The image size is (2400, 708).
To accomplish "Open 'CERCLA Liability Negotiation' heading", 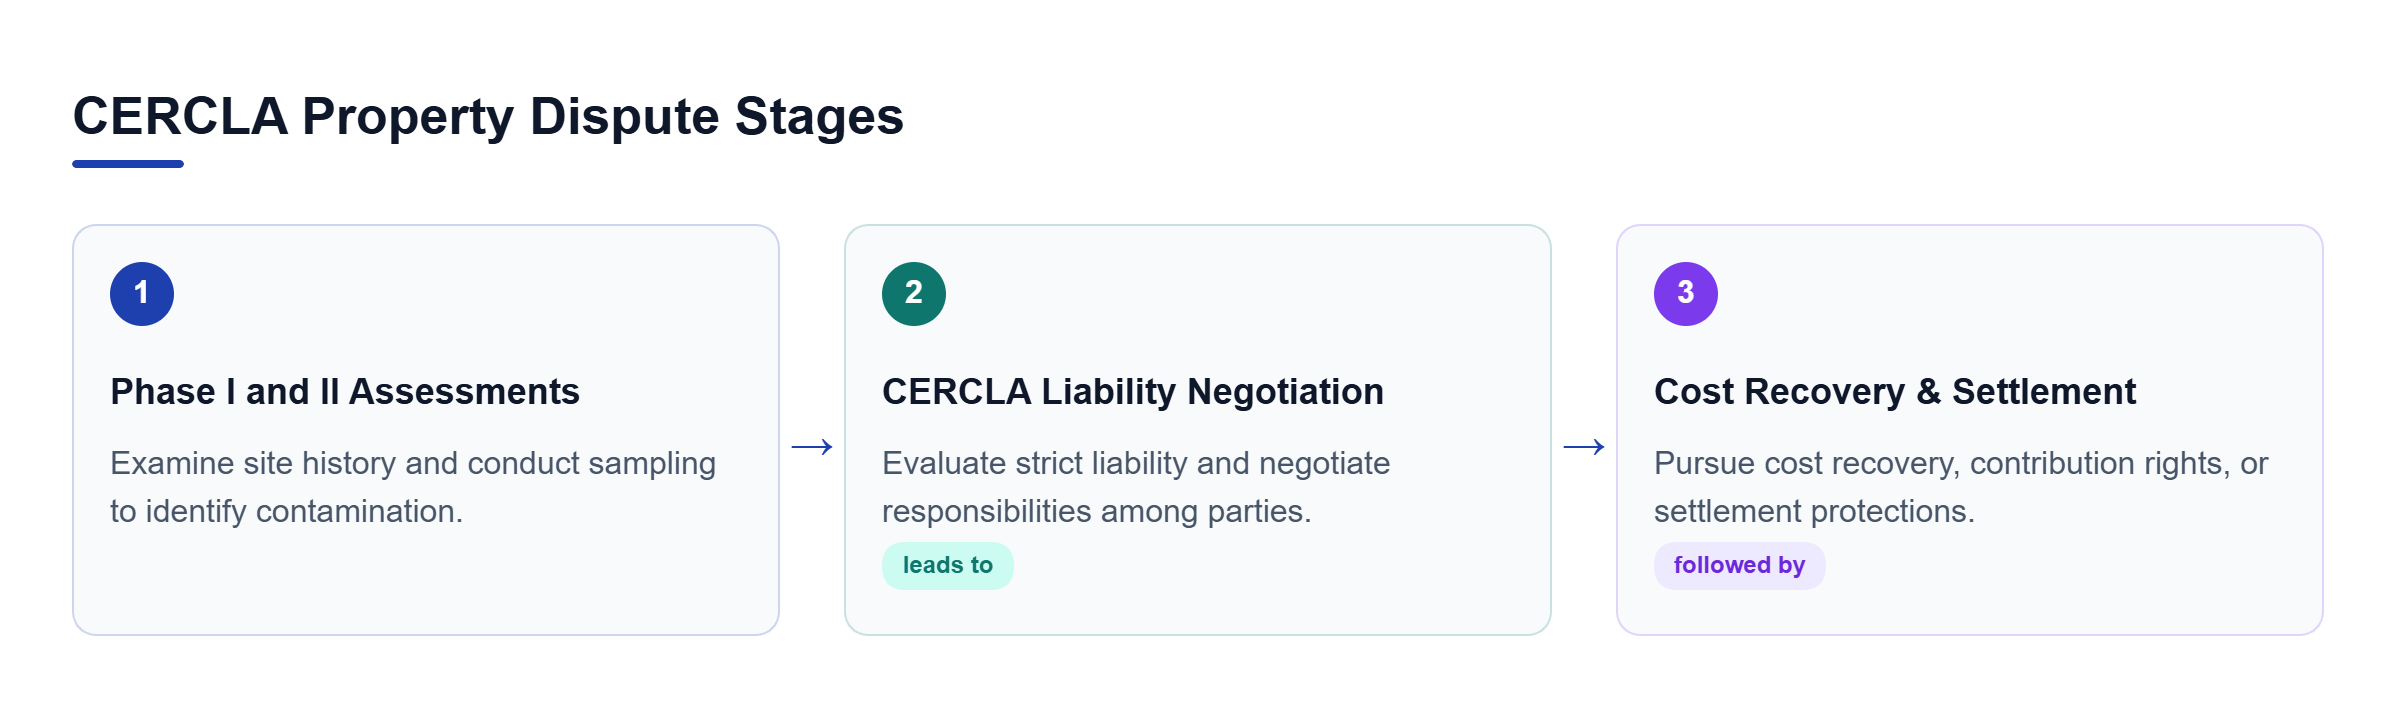I will pyautogui.click(x=1133, y=392).
